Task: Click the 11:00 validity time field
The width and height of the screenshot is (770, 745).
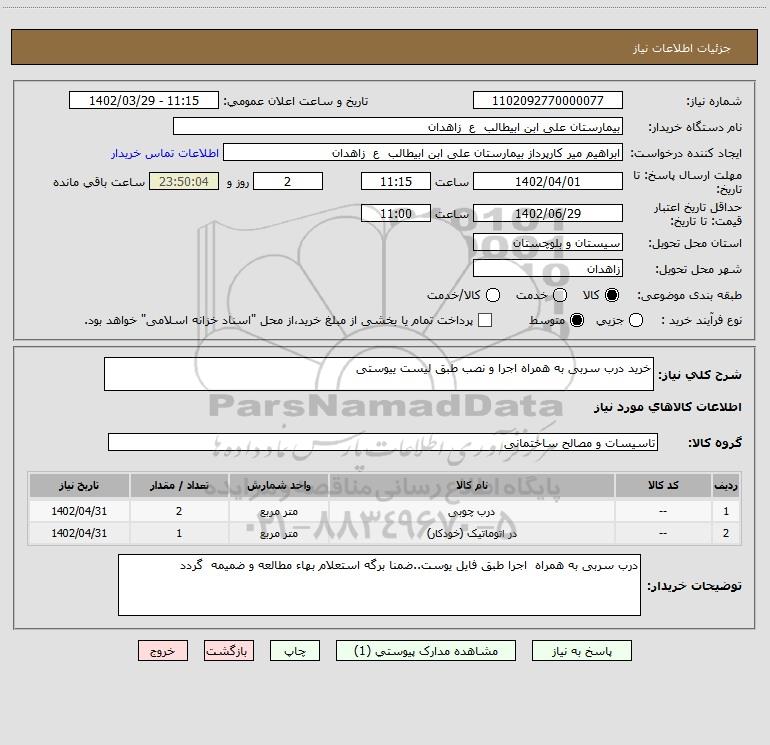Action: pyautogui.click(x=396, y=213)
